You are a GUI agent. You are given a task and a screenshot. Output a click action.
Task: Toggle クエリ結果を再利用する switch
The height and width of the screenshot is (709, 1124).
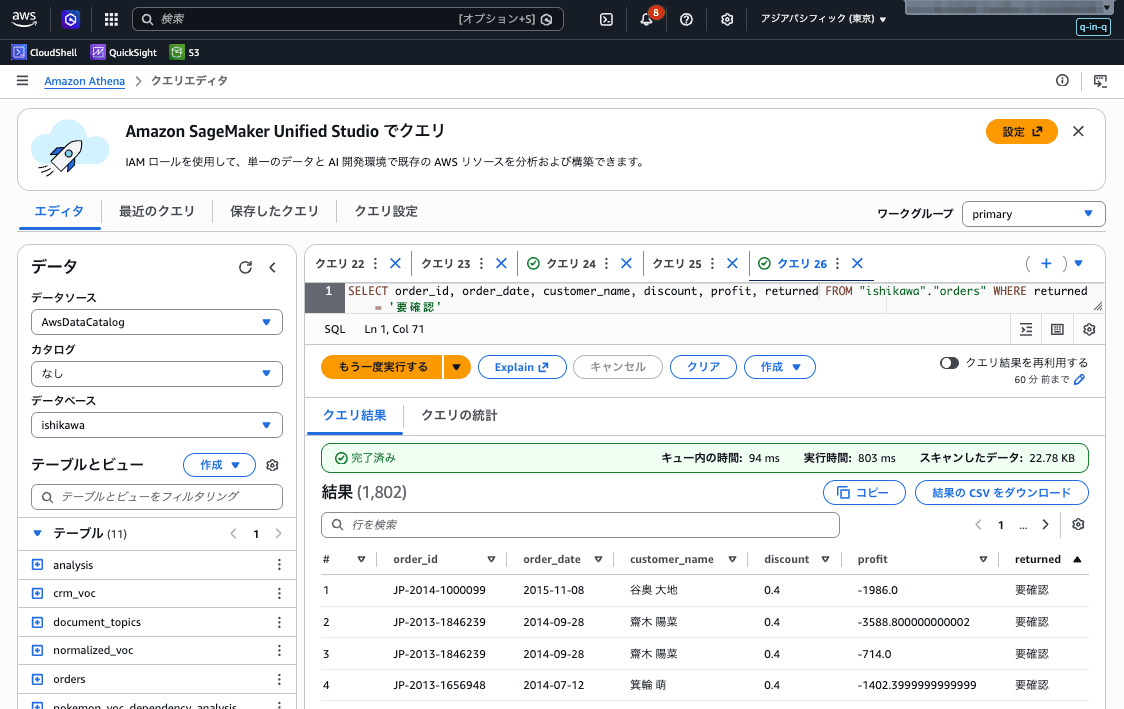(x=949, y=363)
